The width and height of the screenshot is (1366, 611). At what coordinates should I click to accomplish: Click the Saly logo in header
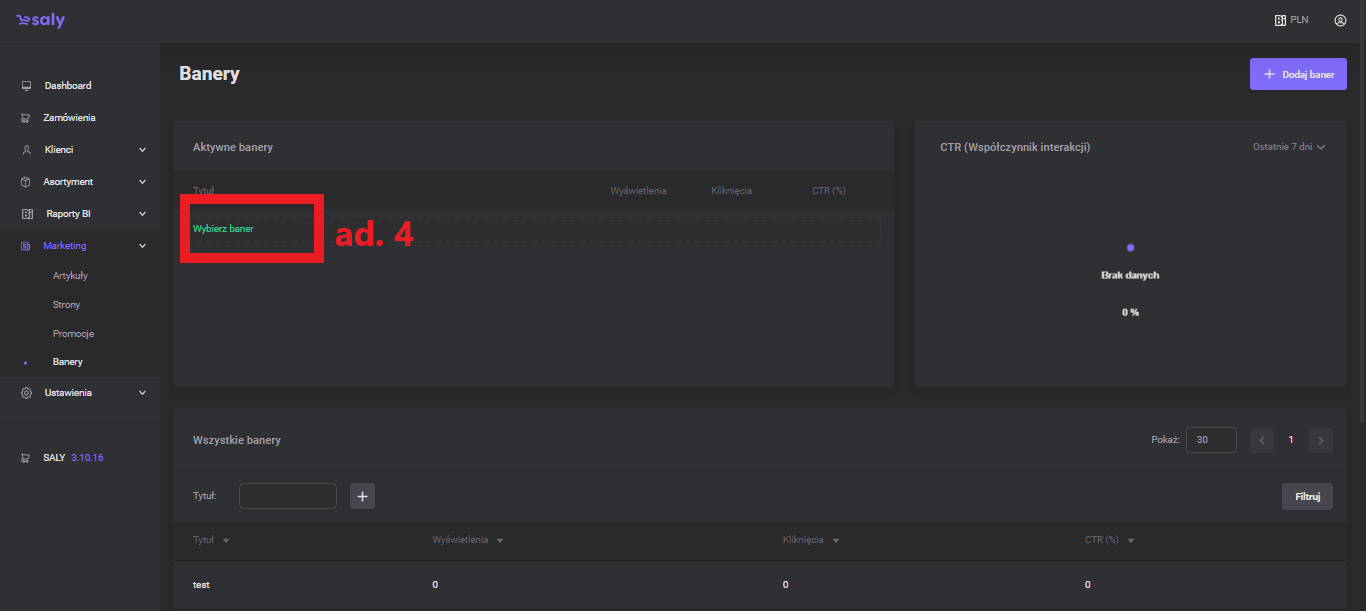pos(41,20)
